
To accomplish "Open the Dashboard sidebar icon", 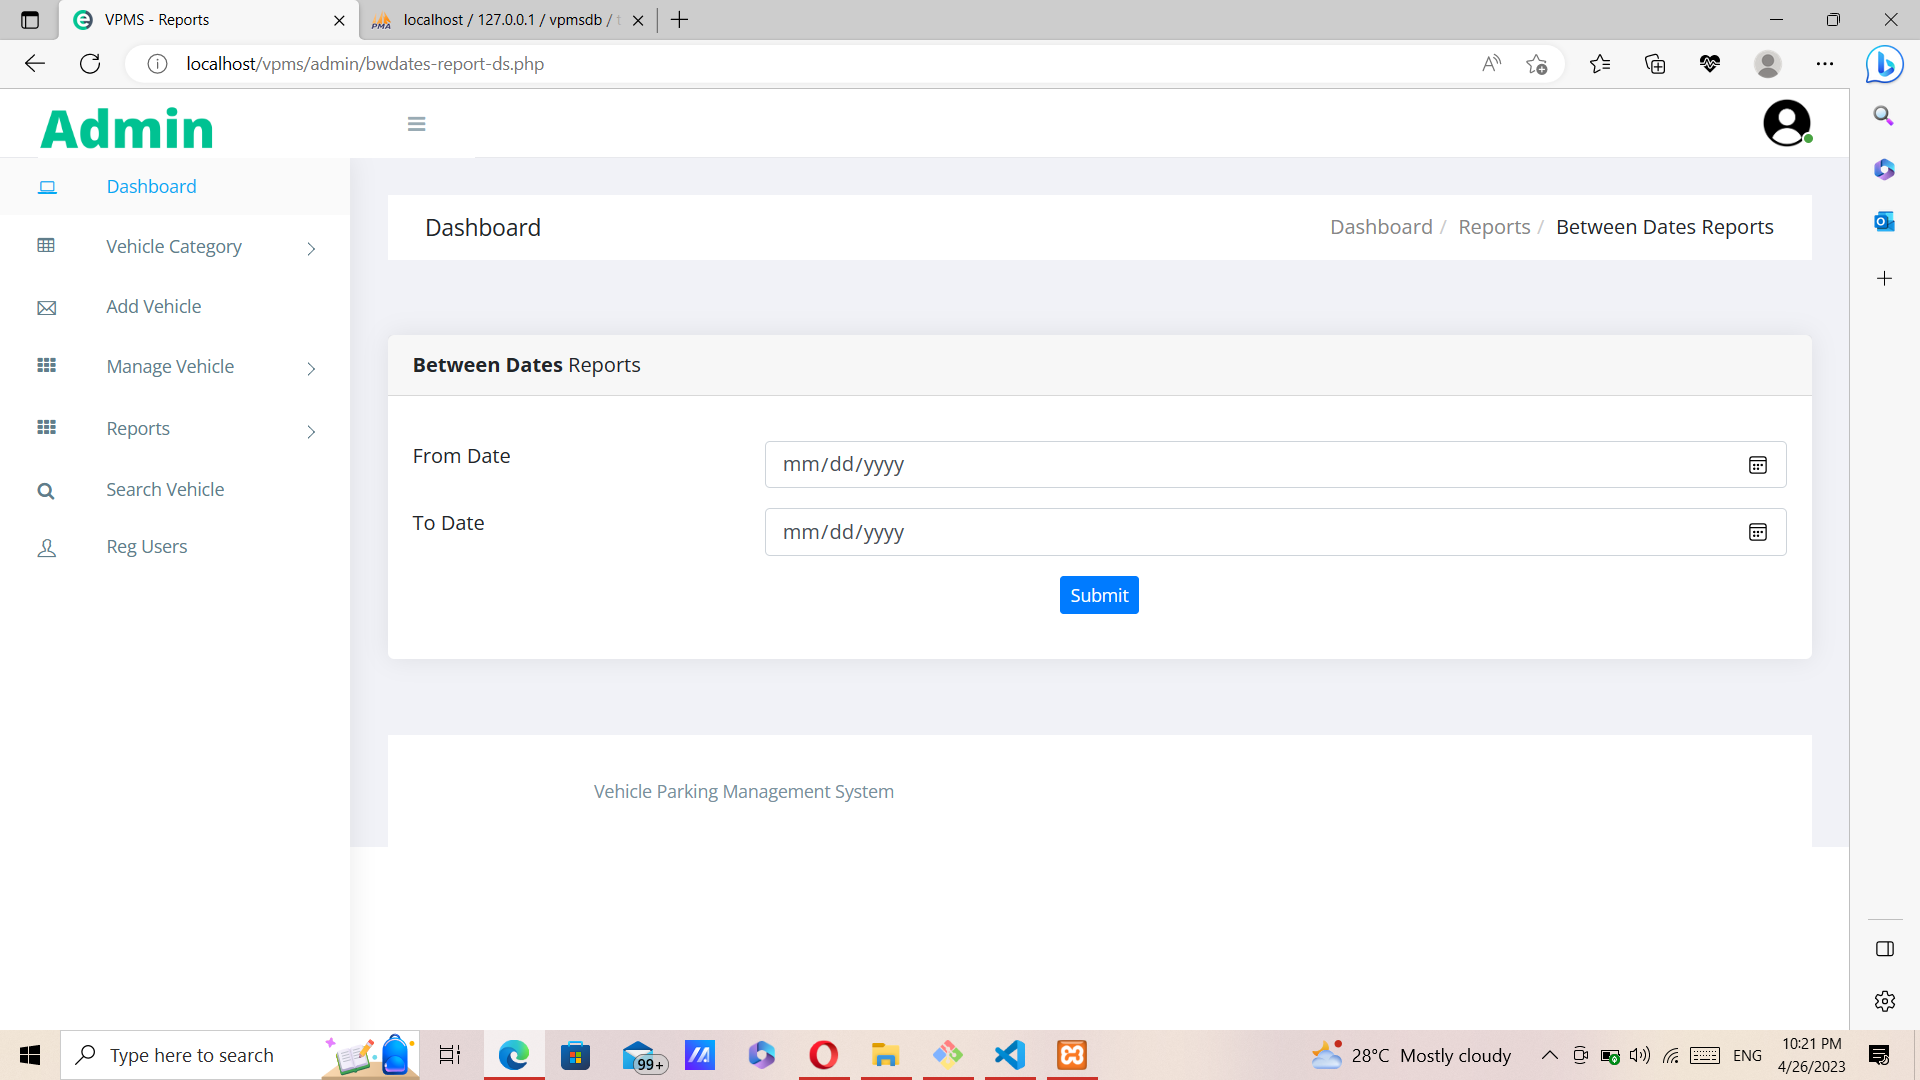I will pos(46,186).
